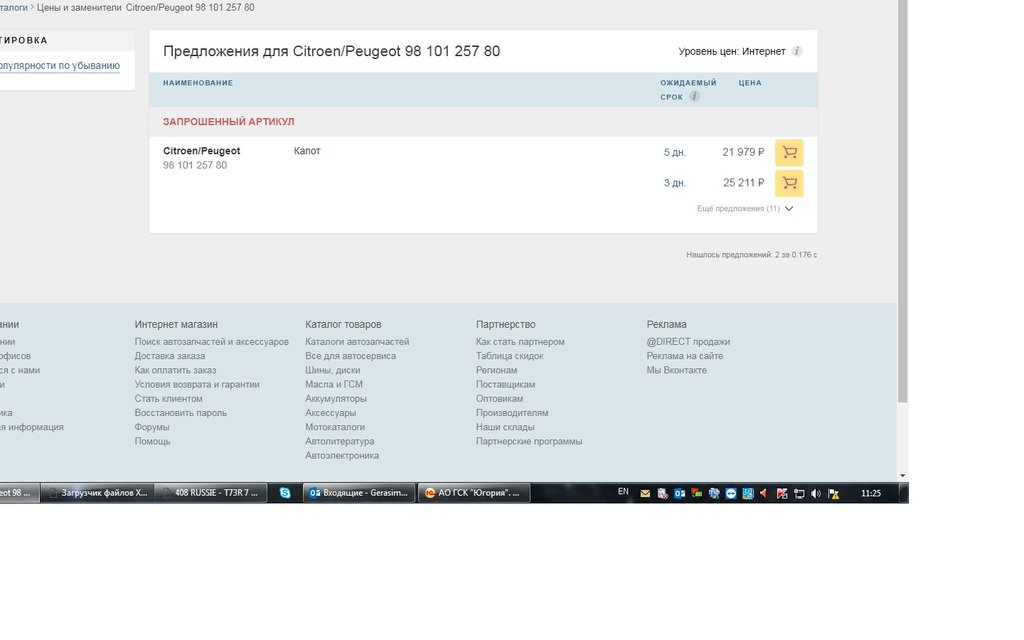This screenshot has width=1024, height=640.
Task: Open Реклама на сайте link
Action: point(685,356)
